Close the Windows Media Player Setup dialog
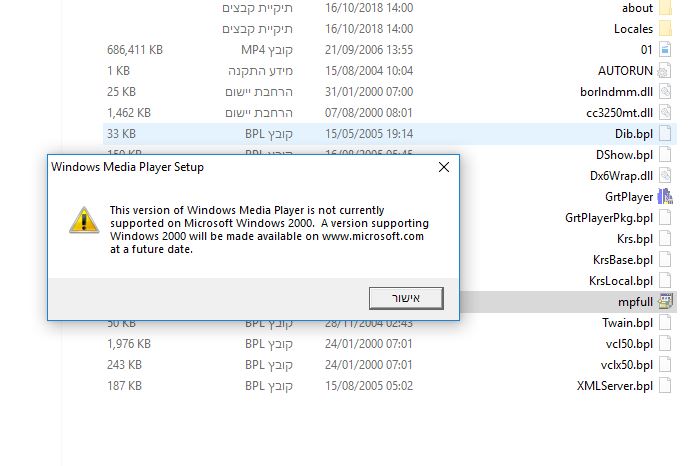The image size is (688, 466). 444,167
